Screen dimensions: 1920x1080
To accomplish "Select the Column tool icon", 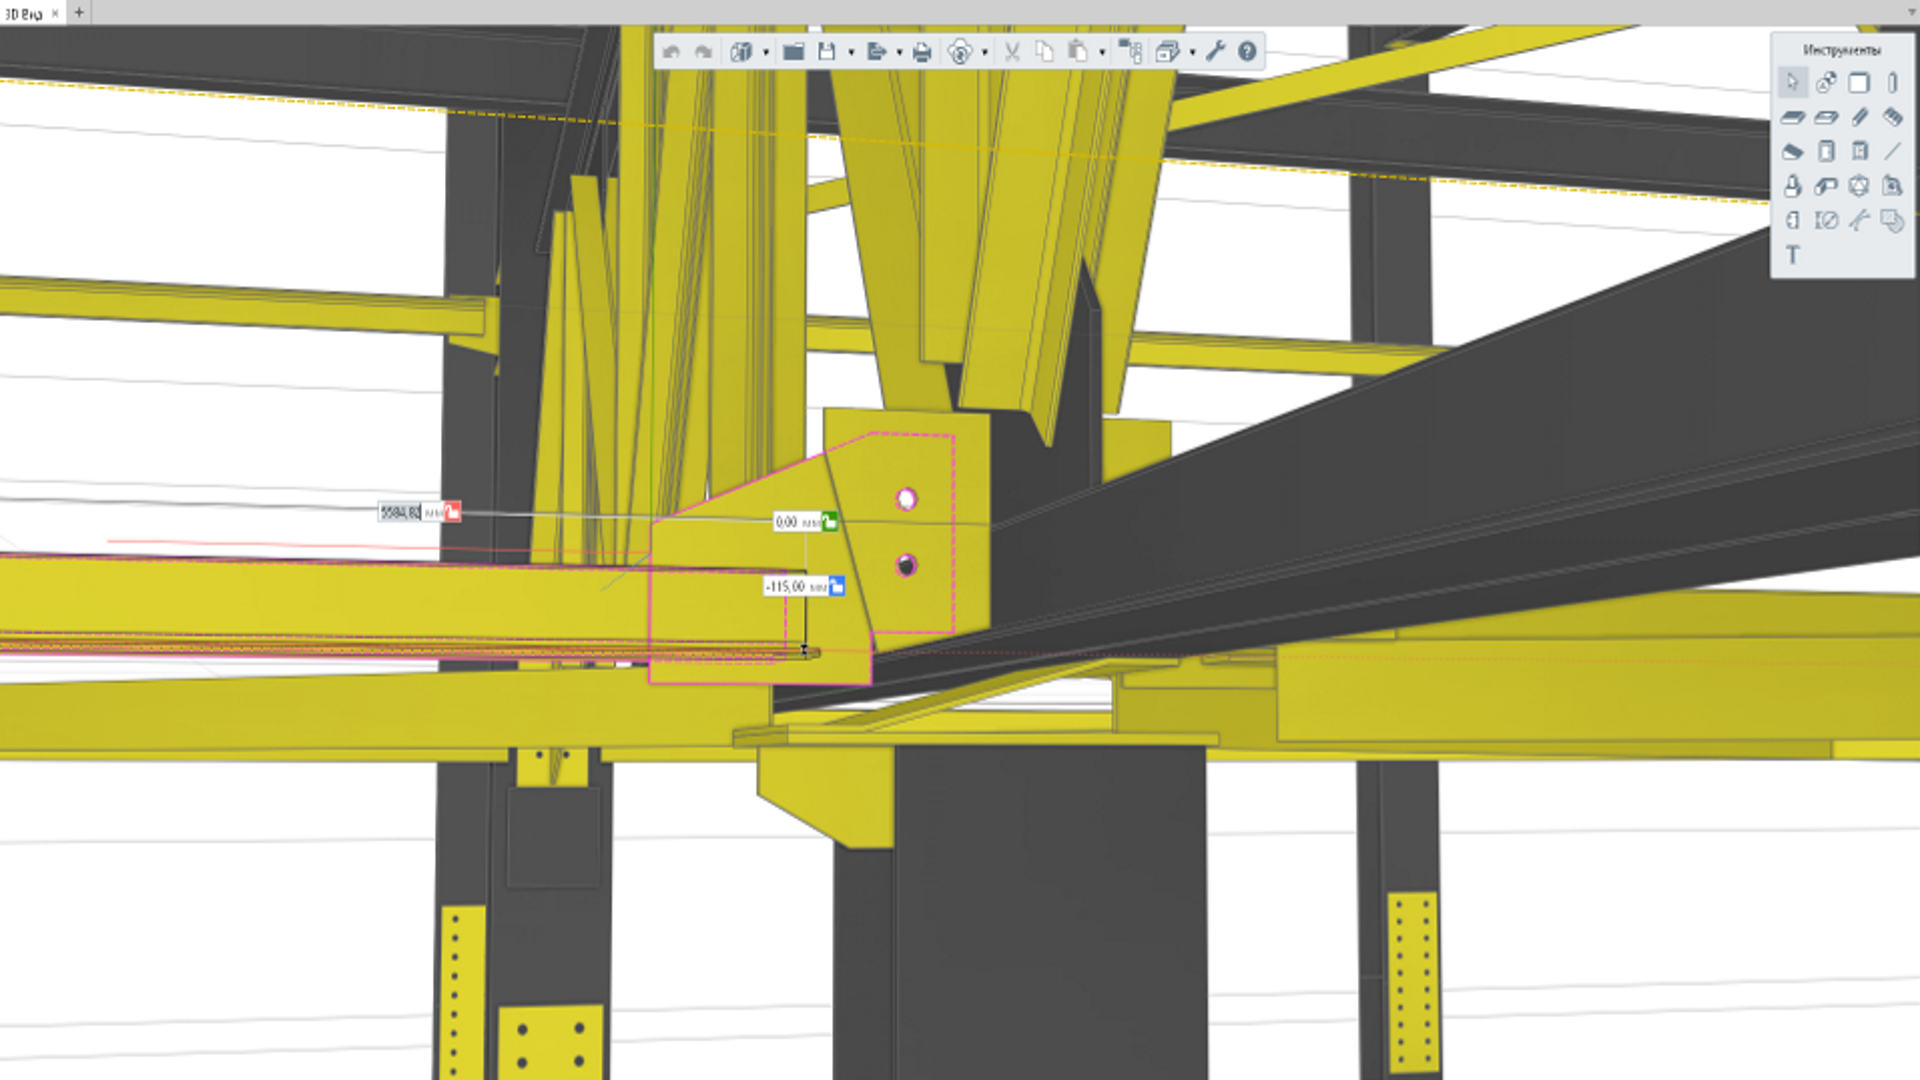I will tap(1892, 83).
